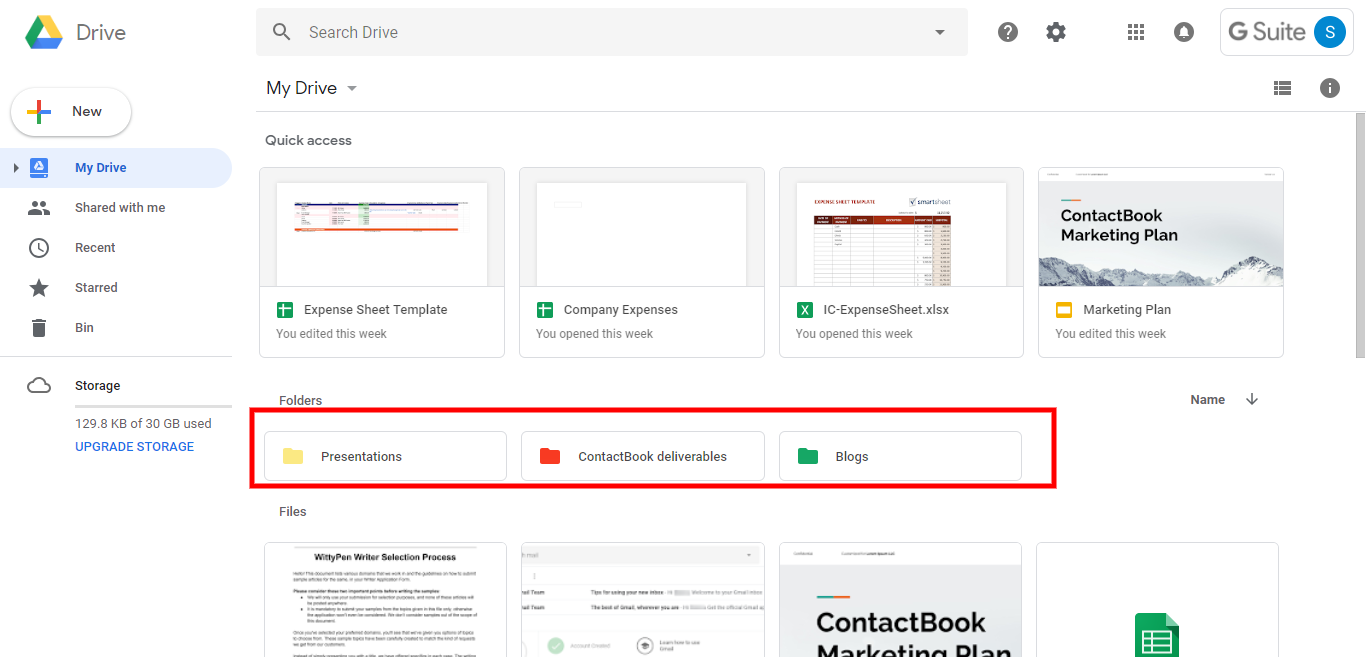Click in the Search Drive field
Viewport: 1366px width, 657px height.
[x=612, y=32]
